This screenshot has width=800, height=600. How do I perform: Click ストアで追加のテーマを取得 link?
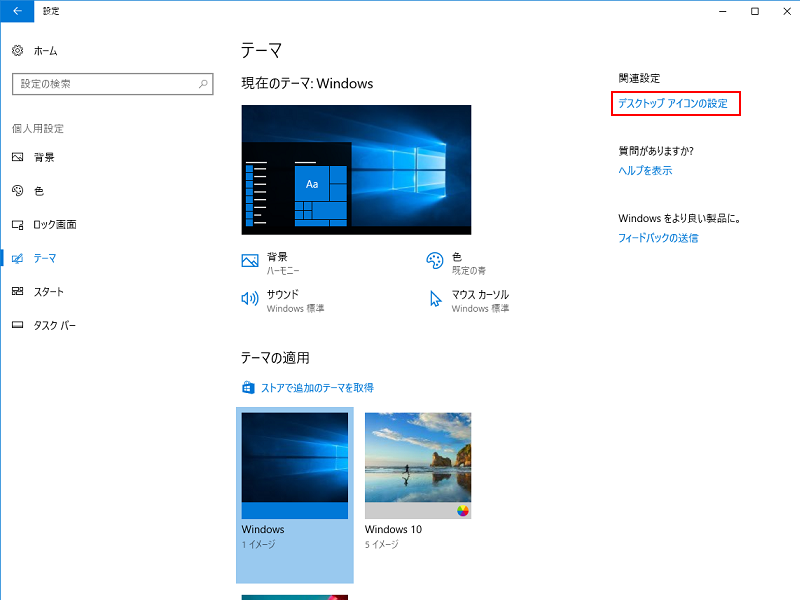point(317,388)
